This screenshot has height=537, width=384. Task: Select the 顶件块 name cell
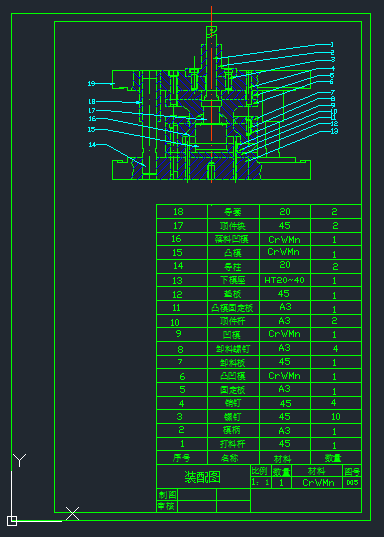(x=233, y=226)
